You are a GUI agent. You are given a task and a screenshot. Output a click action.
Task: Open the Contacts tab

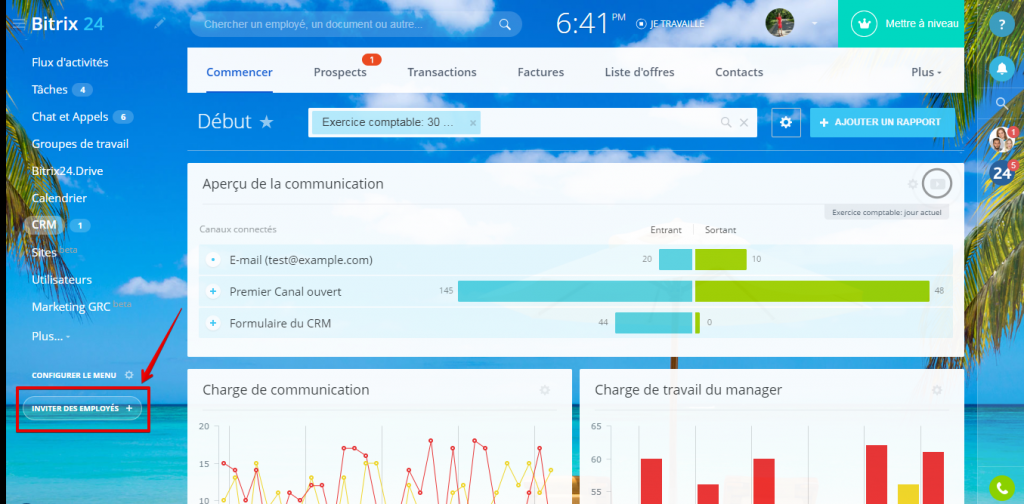click(739, 72)
